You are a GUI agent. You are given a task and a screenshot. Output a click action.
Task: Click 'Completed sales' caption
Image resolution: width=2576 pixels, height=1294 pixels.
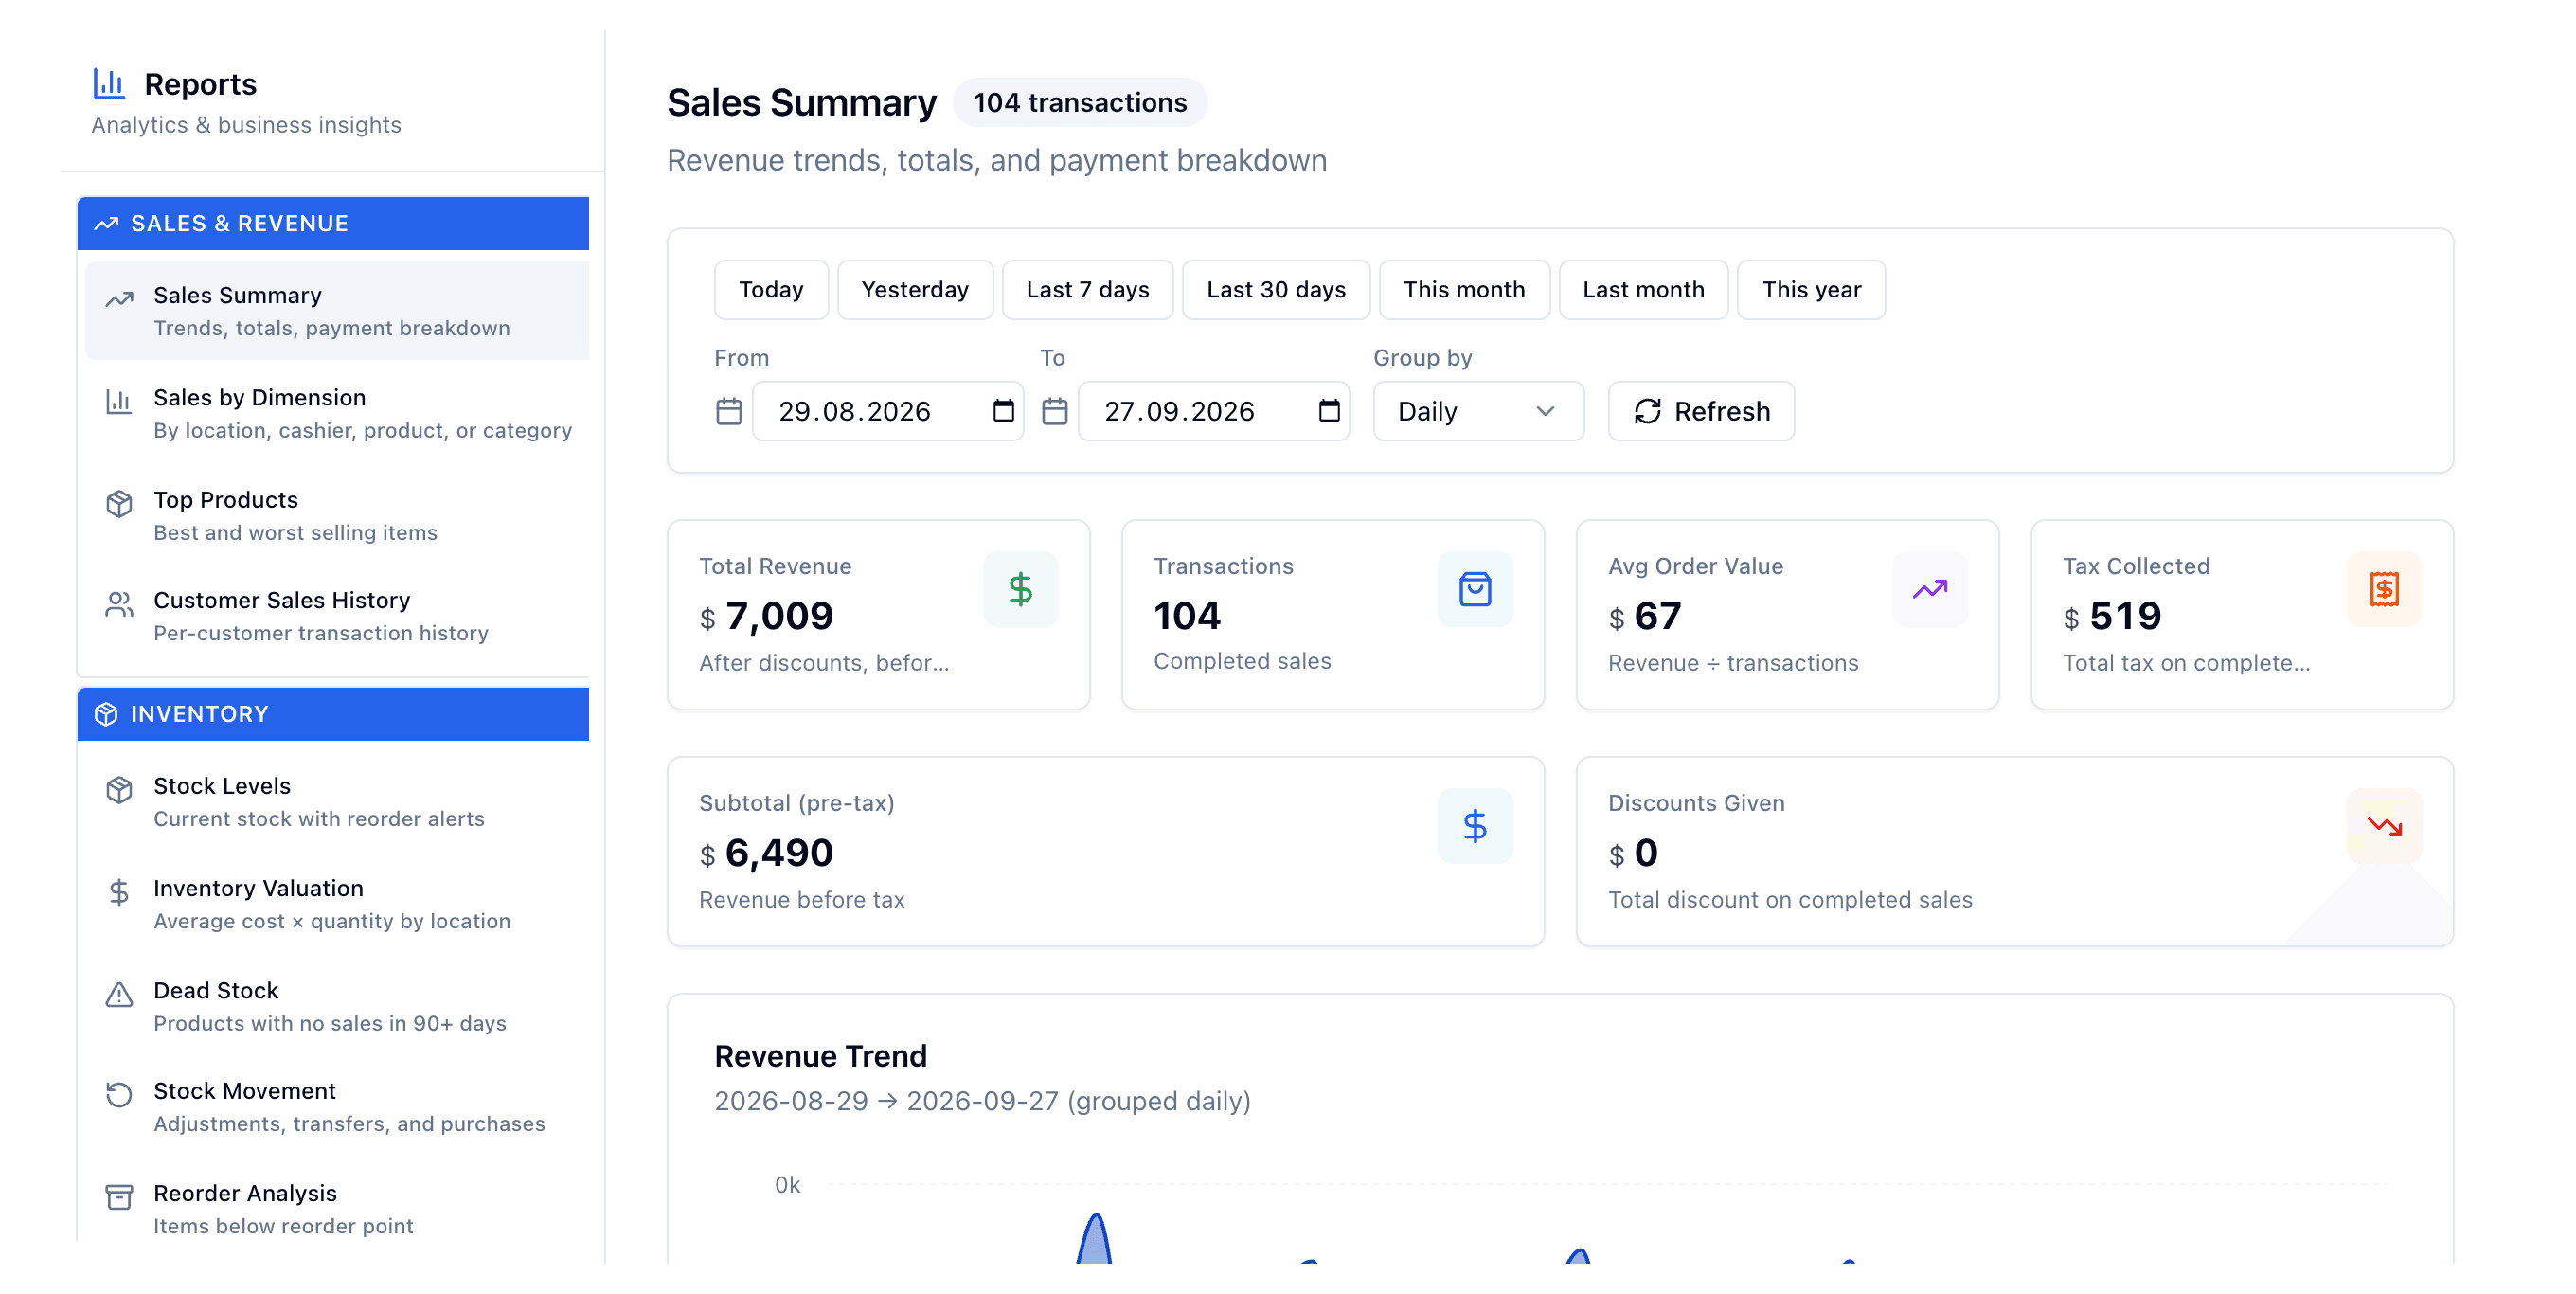[x=1242, y=661]
